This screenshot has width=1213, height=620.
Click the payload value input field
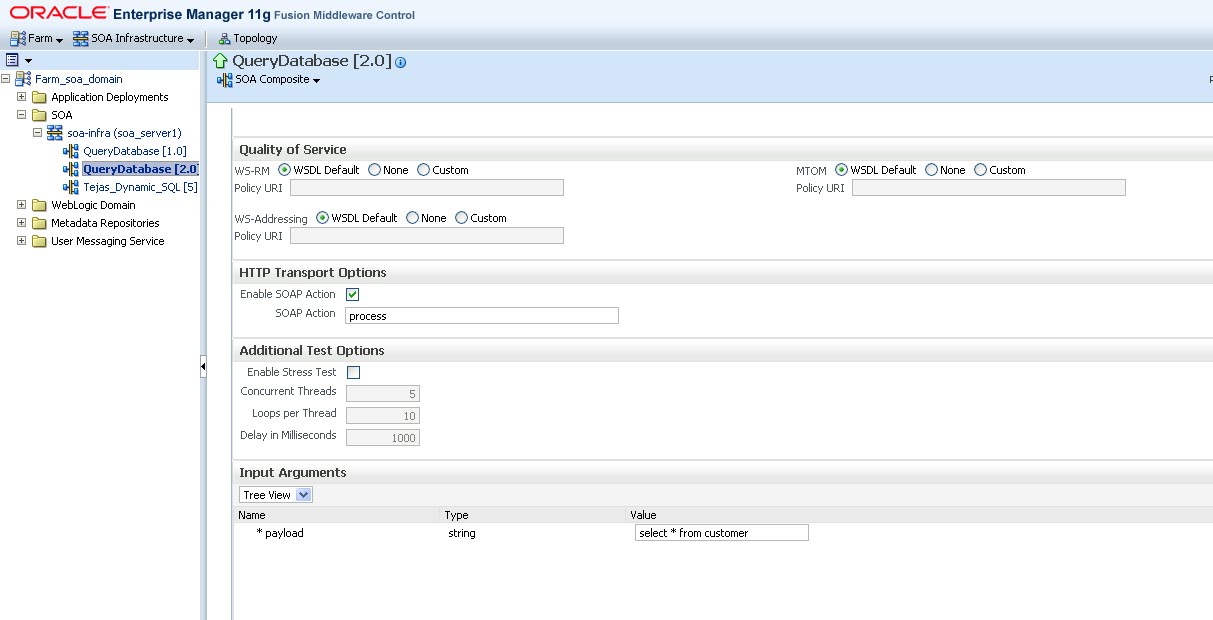[722, 533]
